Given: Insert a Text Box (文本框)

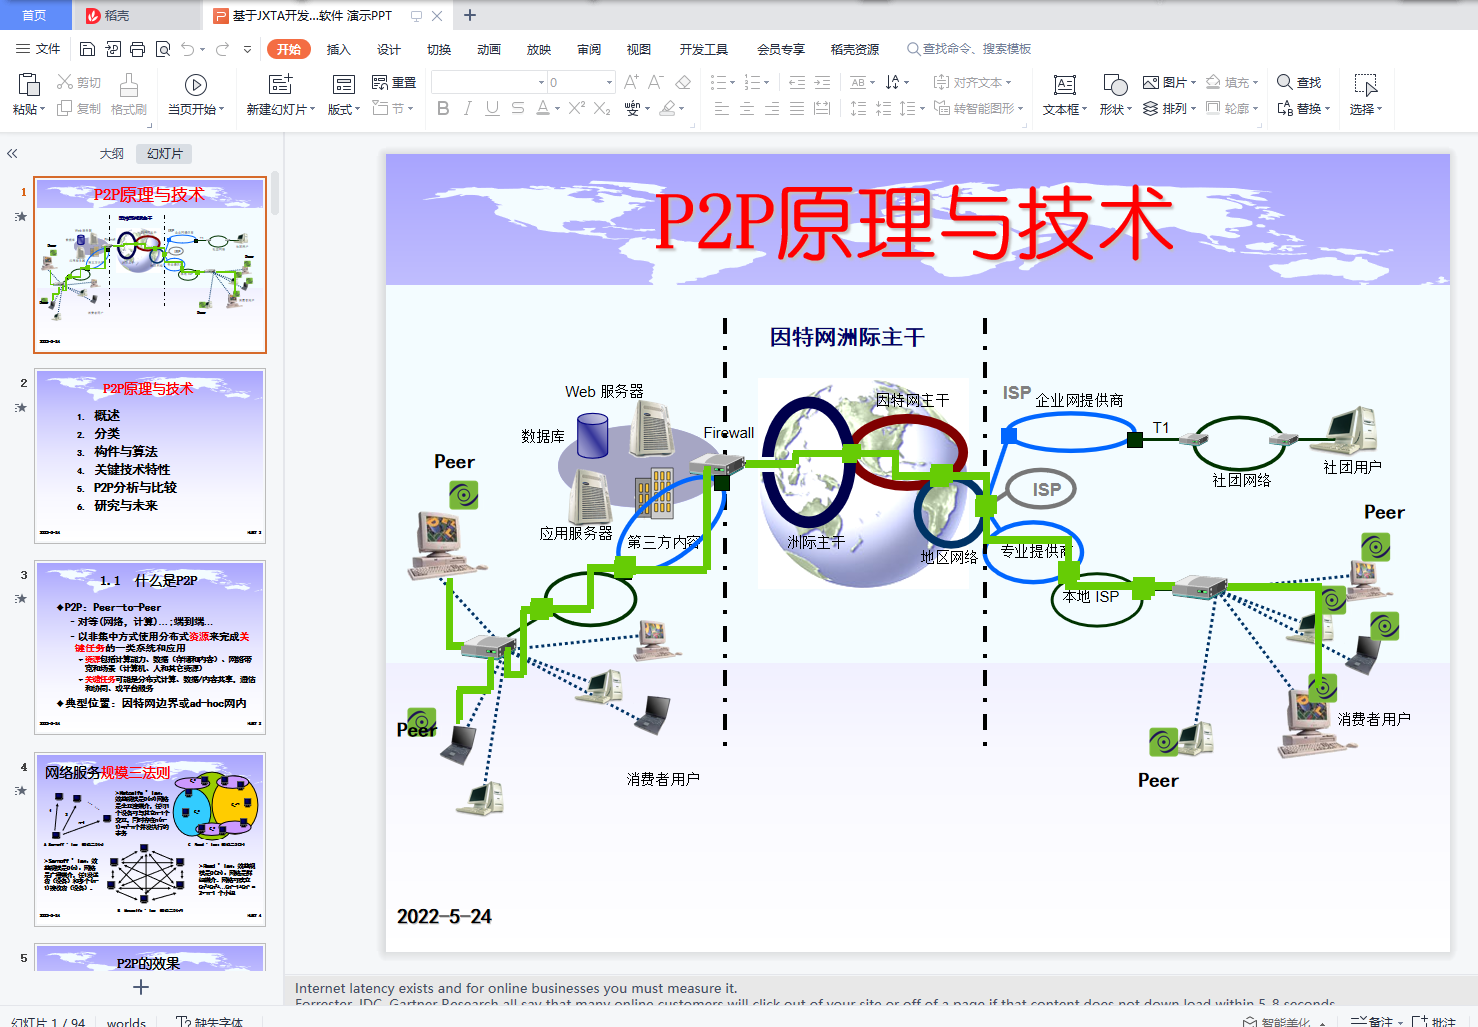Looking at the screenshot, I should (1065, 95).
